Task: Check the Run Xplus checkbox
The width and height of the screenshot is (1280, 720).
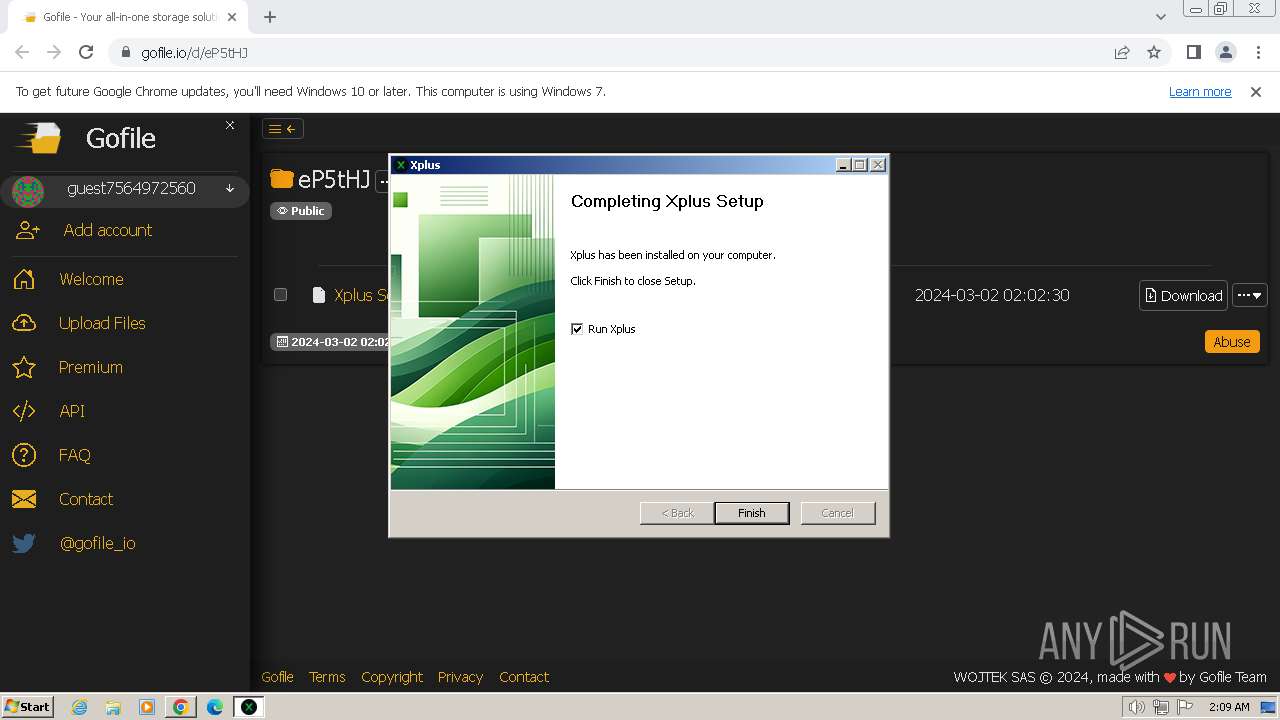Action: [x=577, y=329]
